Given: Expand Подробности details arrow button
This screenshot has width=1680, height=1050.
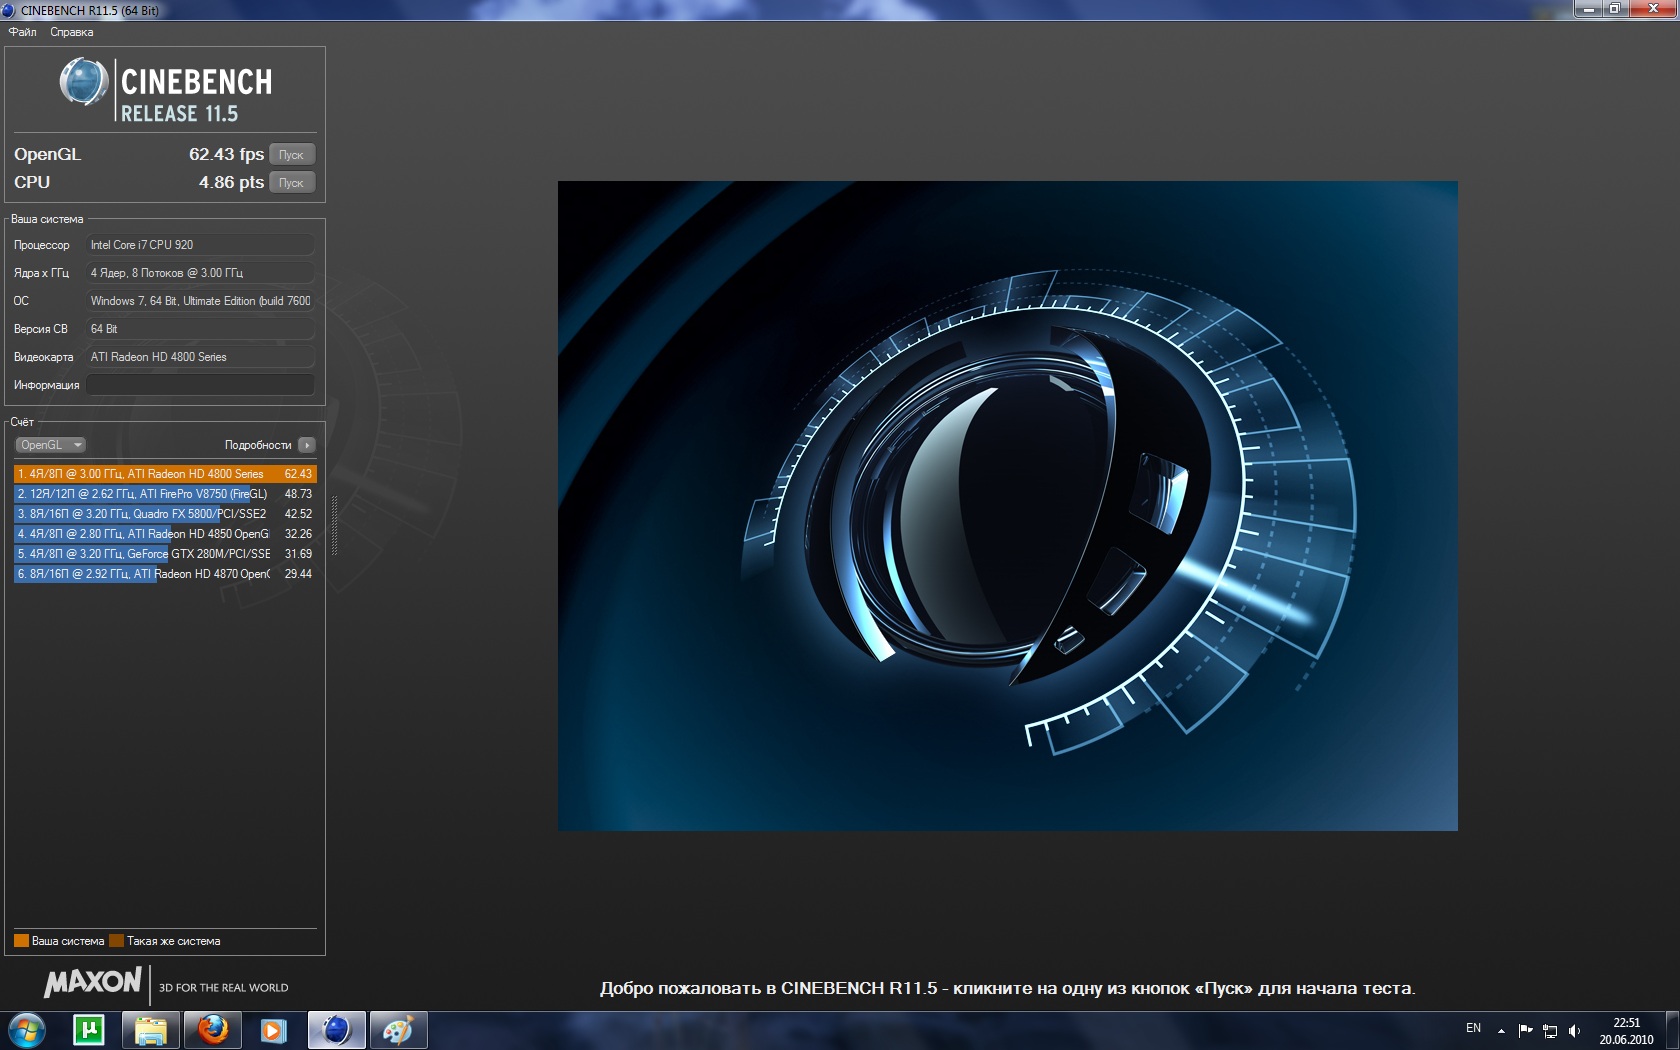Looking at the screenshot, I should point(307,445).
